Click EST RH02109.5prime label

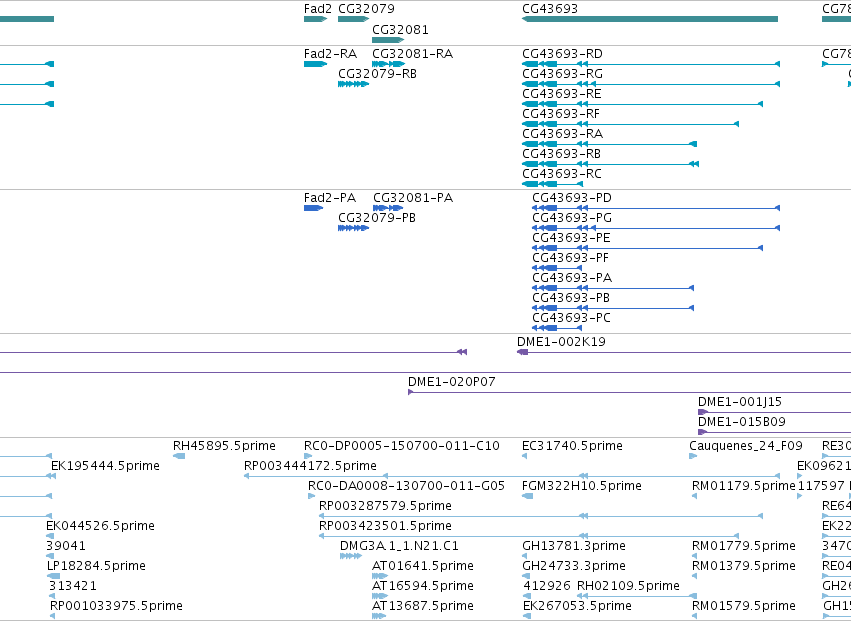628,587
